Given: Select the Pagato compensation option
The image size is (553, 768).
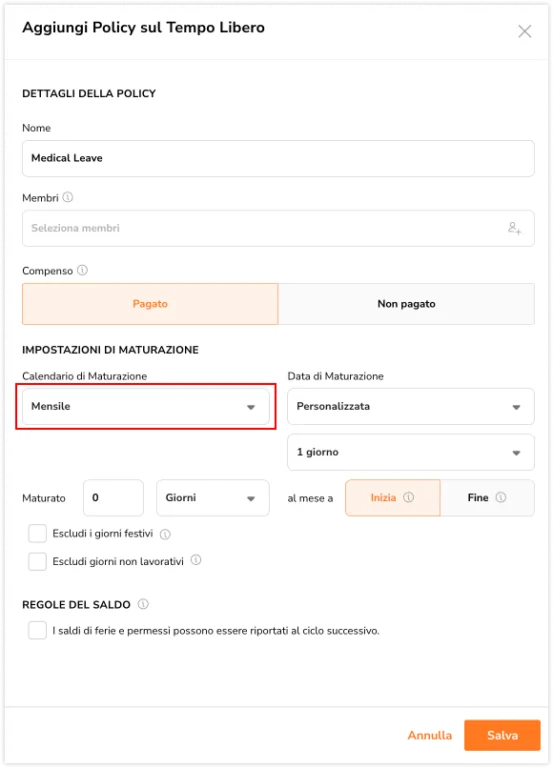Looking at the screenshot, I should 150,304.
